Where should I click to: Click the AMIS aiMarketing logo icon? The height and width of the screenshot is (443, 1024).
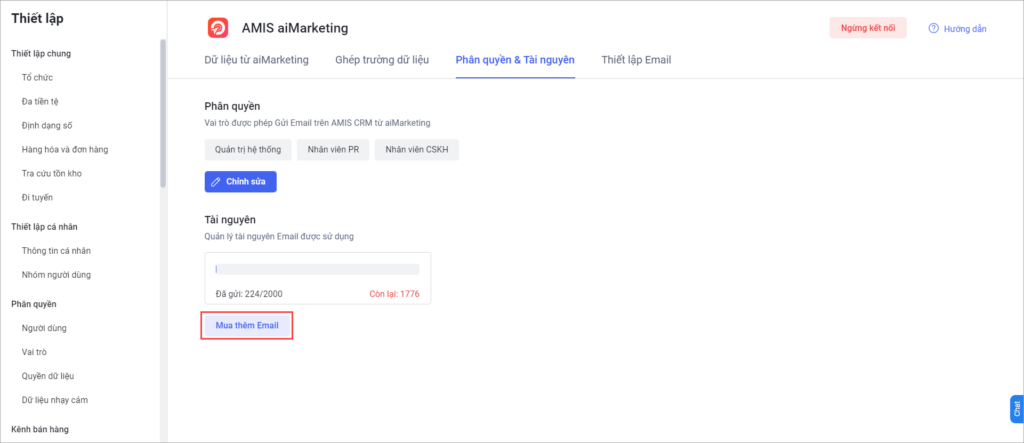coord(217,28)
